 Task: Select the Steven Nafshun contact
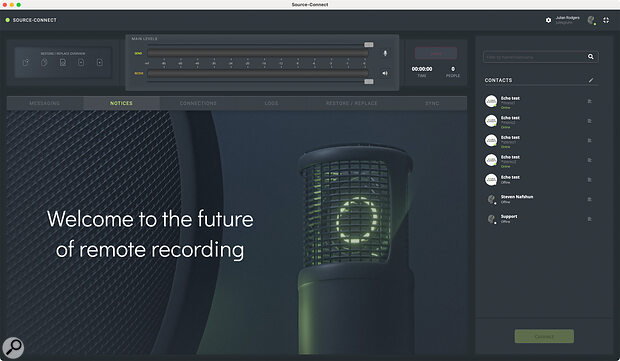click(x=540, y=199)
